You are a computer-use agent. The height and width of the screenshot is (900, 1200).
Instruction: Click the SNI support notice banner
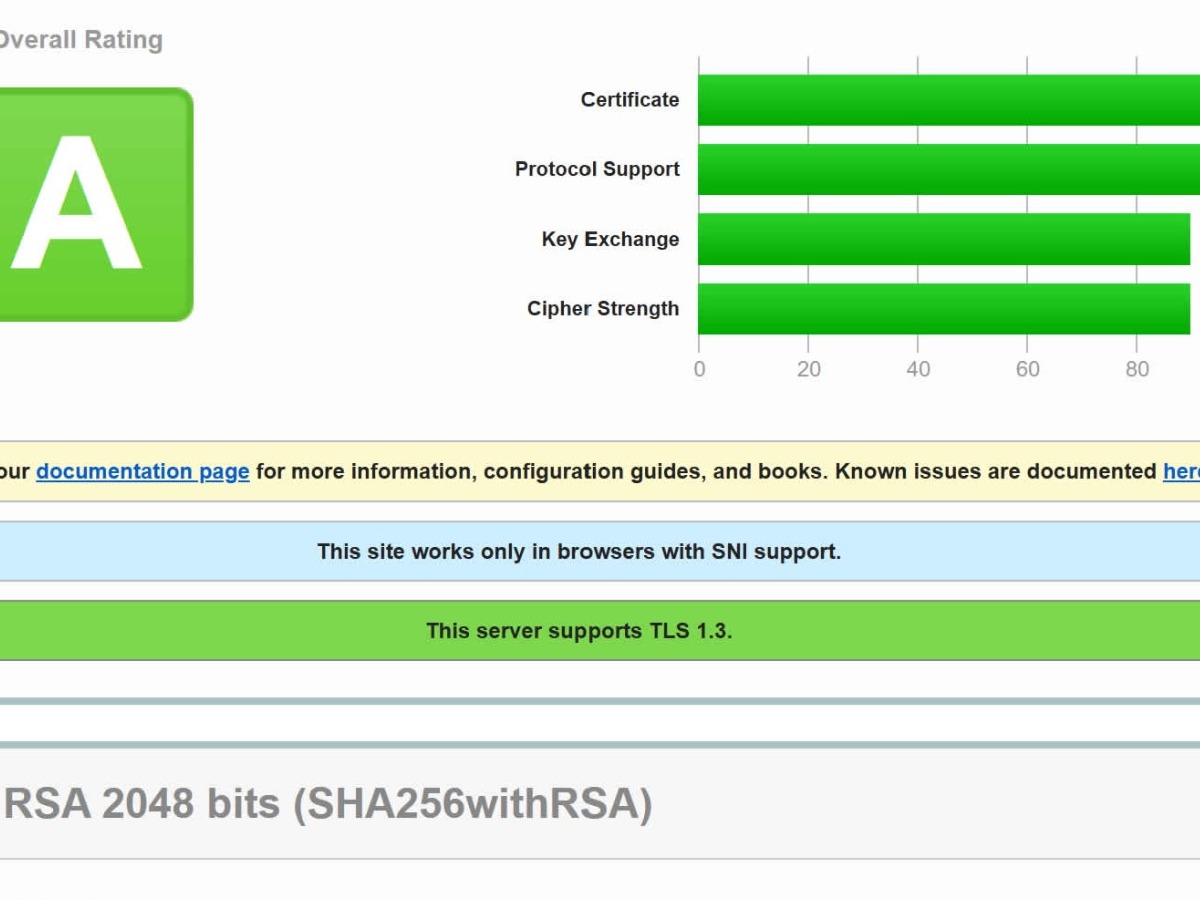579,551
